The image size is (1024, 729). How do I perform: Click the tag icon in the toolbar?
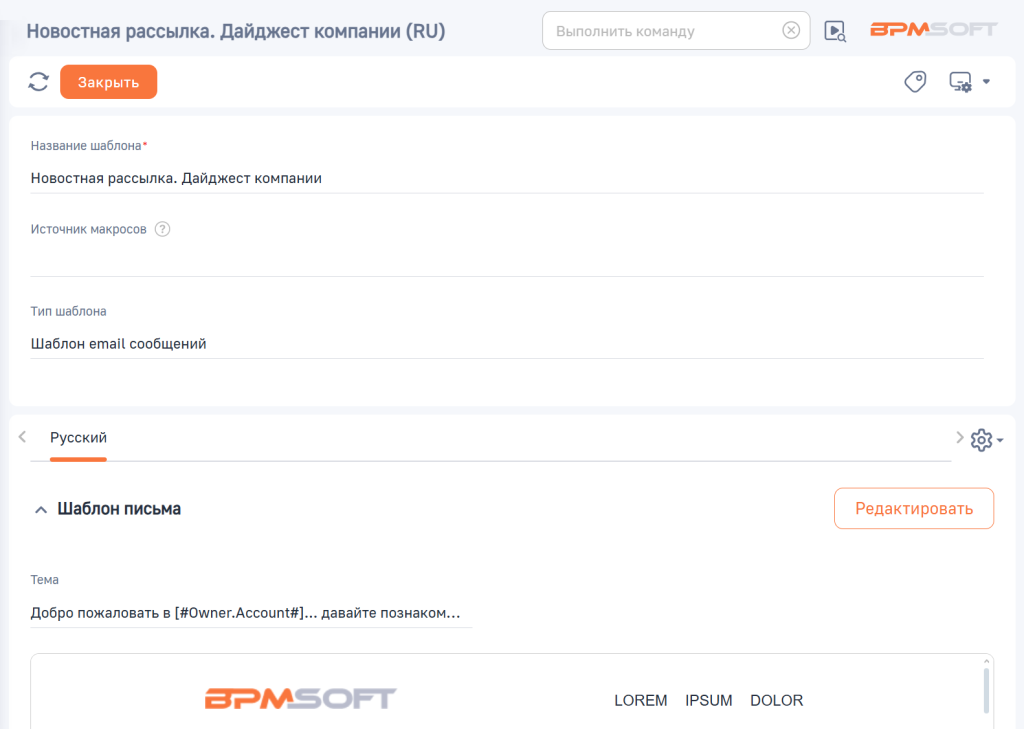pyautogui.click(x=914, y=82)
